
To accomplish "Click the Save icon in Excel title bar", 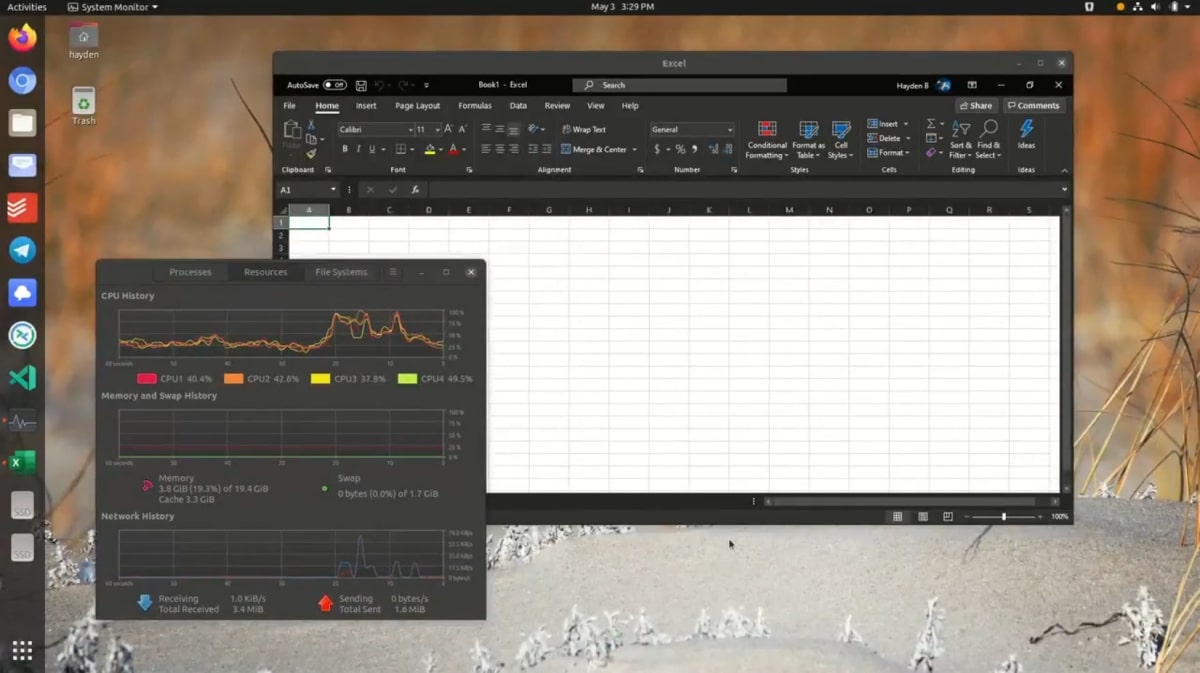I will pos(361,85).
